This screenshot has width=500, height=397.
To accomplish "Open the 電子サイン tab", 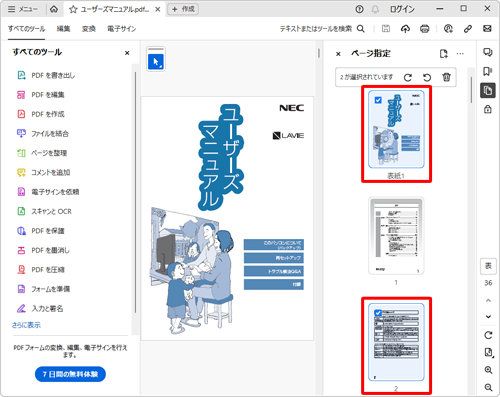I will (121, 29).
